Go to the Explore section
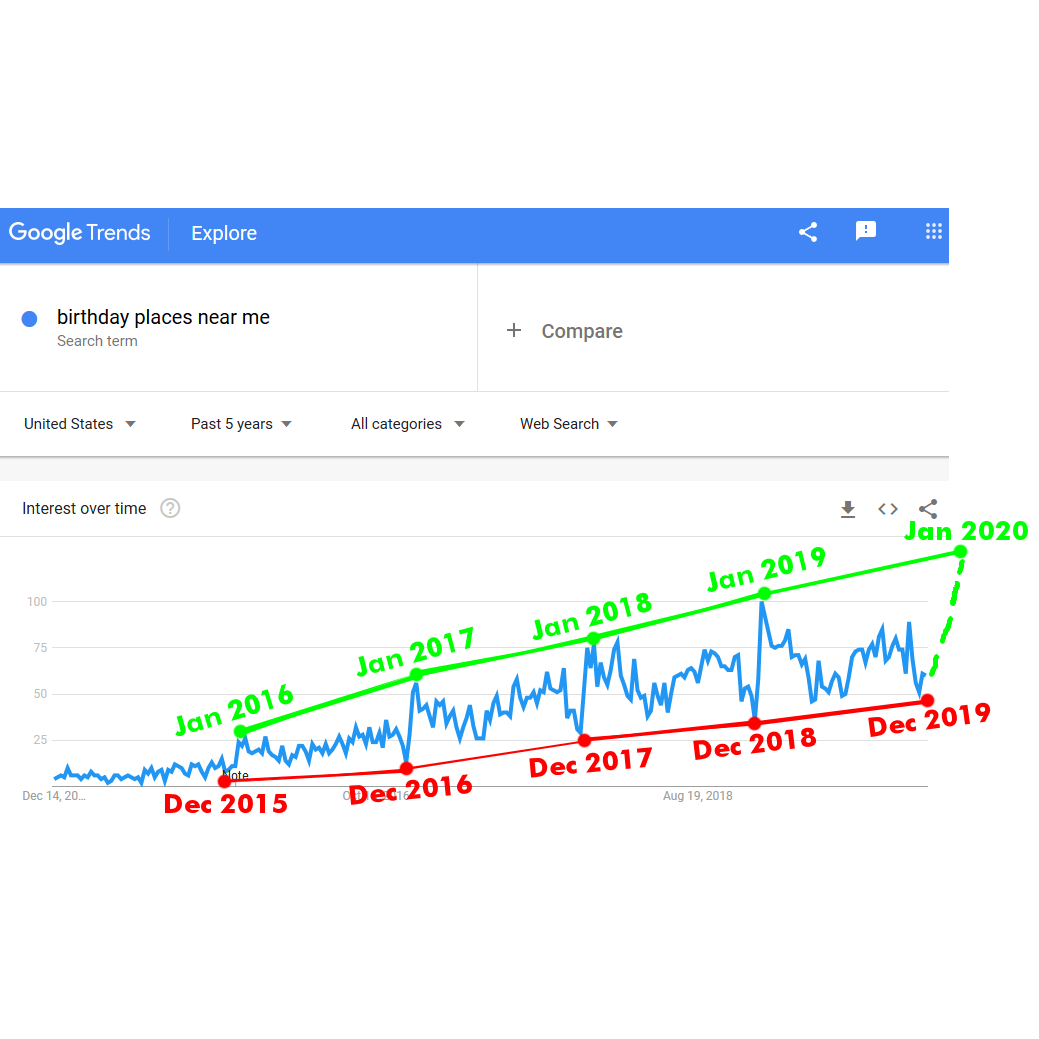The width and height of the screenshot is (1039, 1039). pos(224,233)
